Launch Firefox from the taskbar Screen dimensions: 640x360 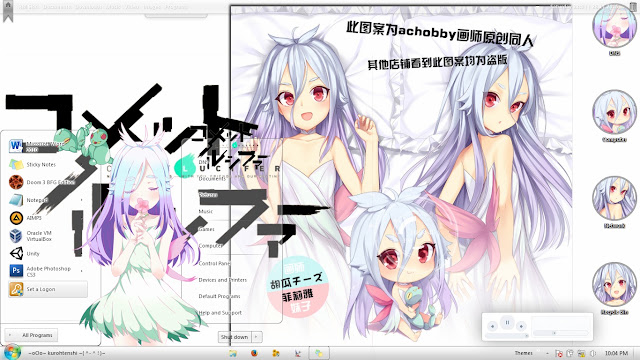(x=254, y=353)
